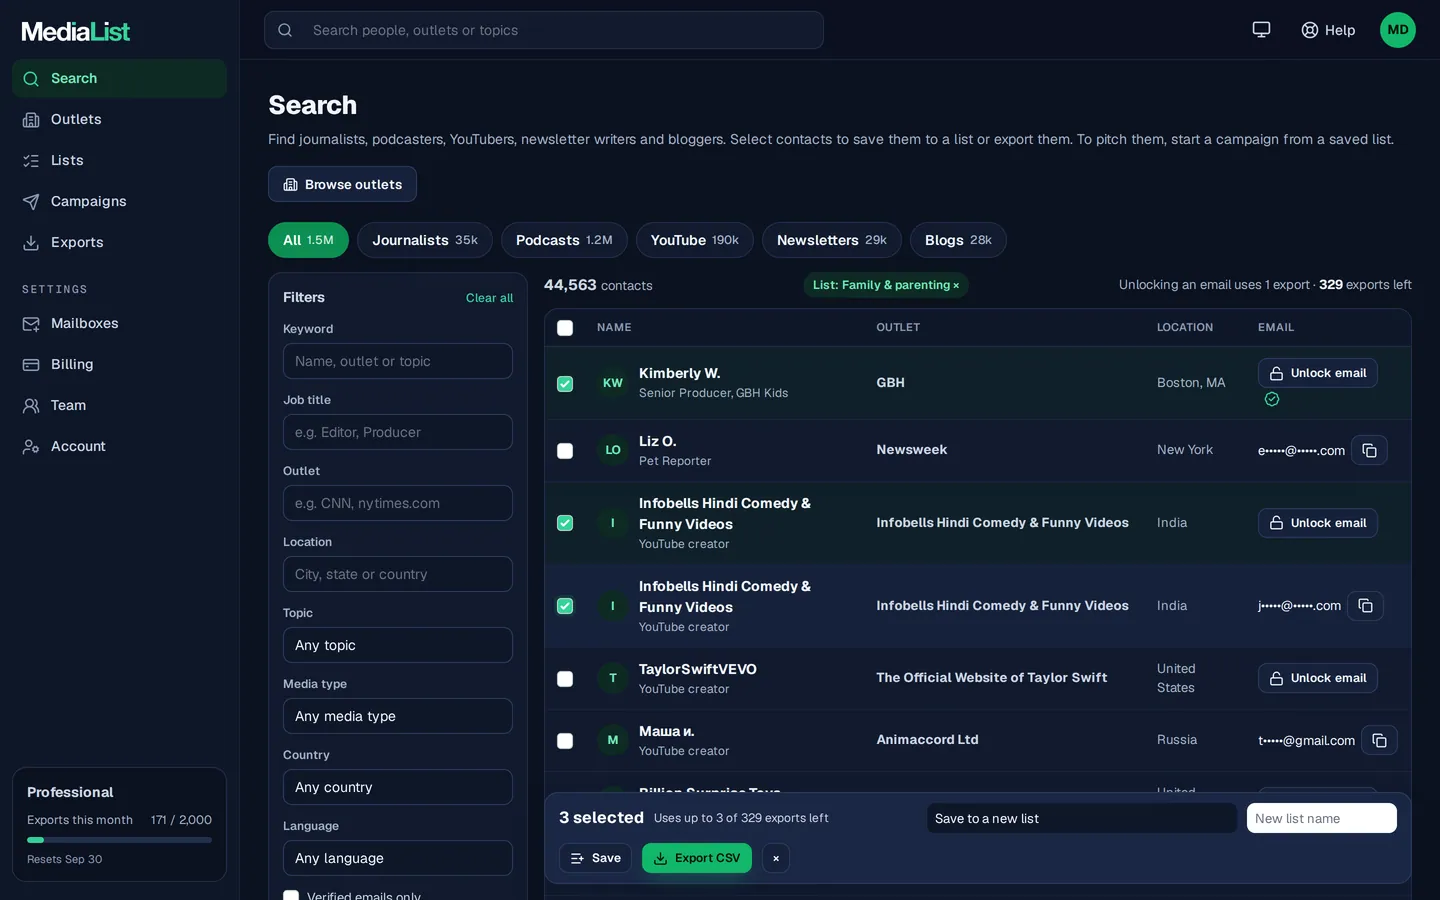Image resolution: width=1440 pixels, height=900 pixels.
Task: Tick the Маша и. row checkbox
Action: [x=565, y=741]
